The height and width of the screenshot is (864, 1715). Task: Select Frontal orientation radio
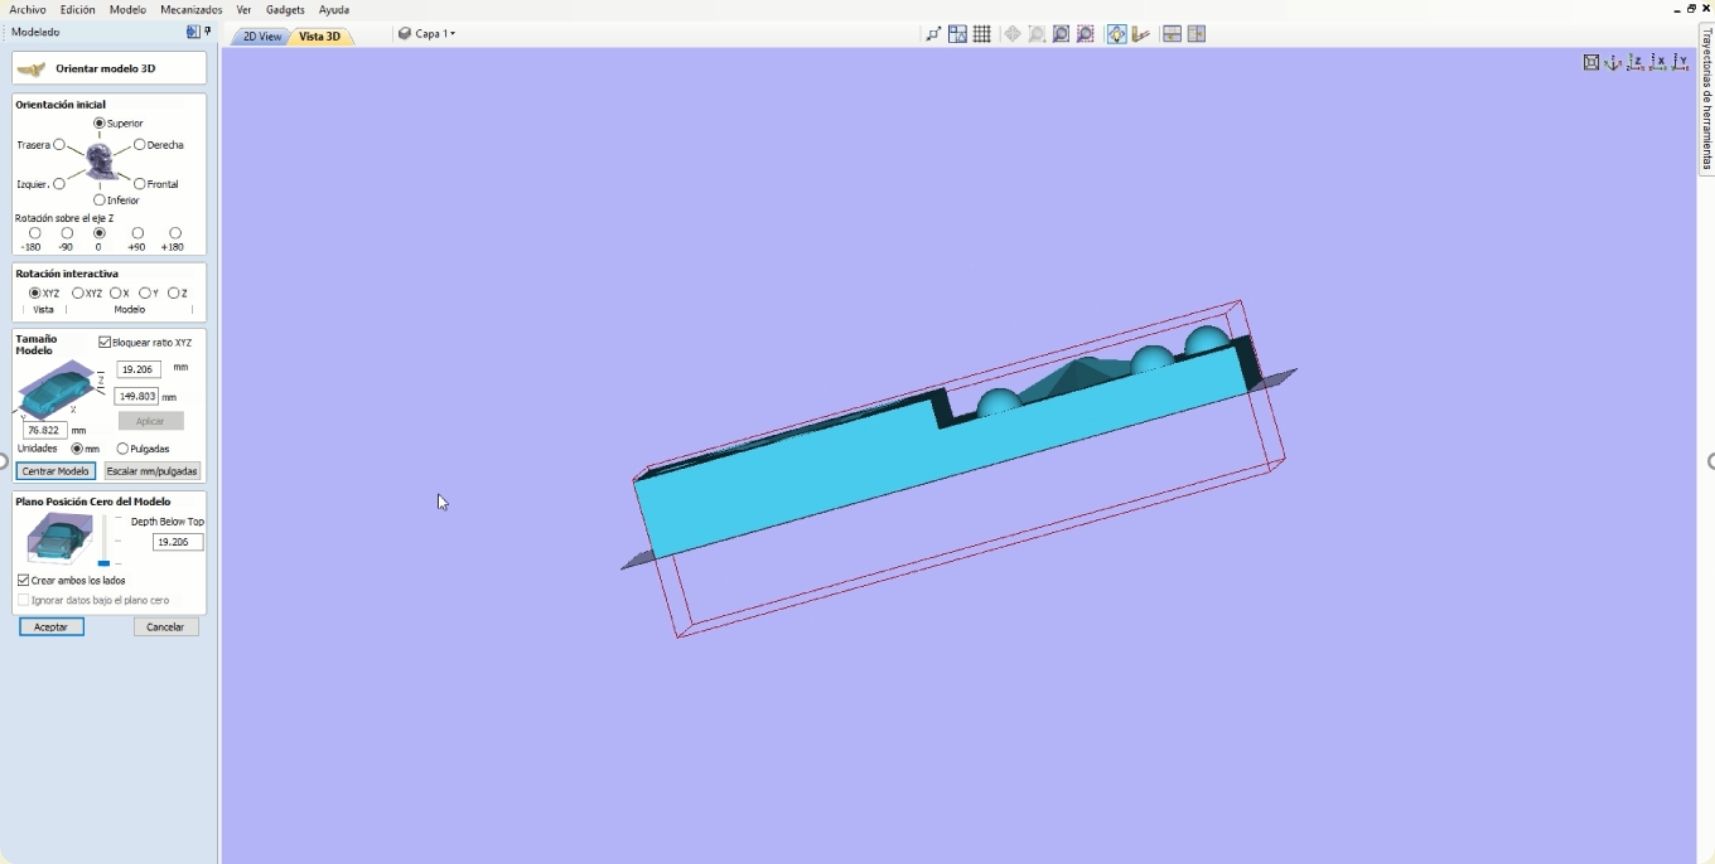pyautogui.click(x=139, y=184)
